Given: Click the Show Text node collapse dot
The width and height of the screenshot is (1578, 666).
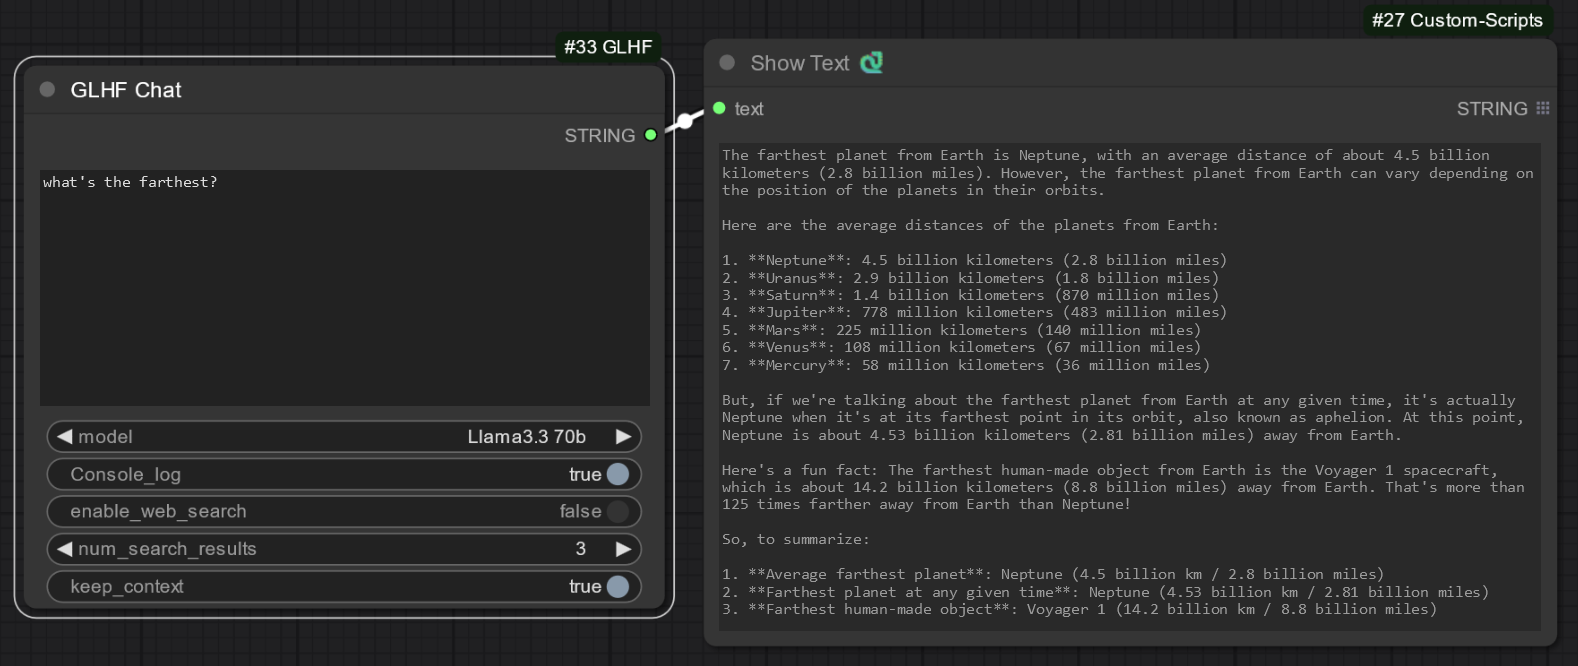Looking at the screenshot, I should click(727, 63).
